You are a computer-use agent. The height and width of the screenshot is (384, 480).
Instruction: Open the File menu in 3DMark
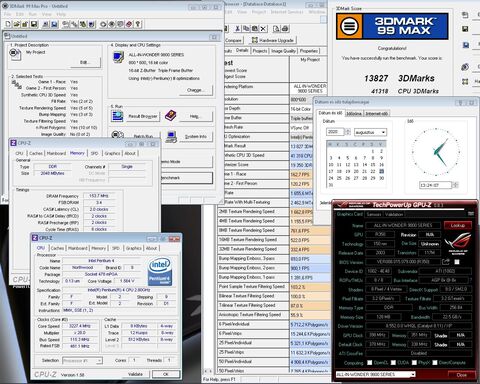(8, 14)
